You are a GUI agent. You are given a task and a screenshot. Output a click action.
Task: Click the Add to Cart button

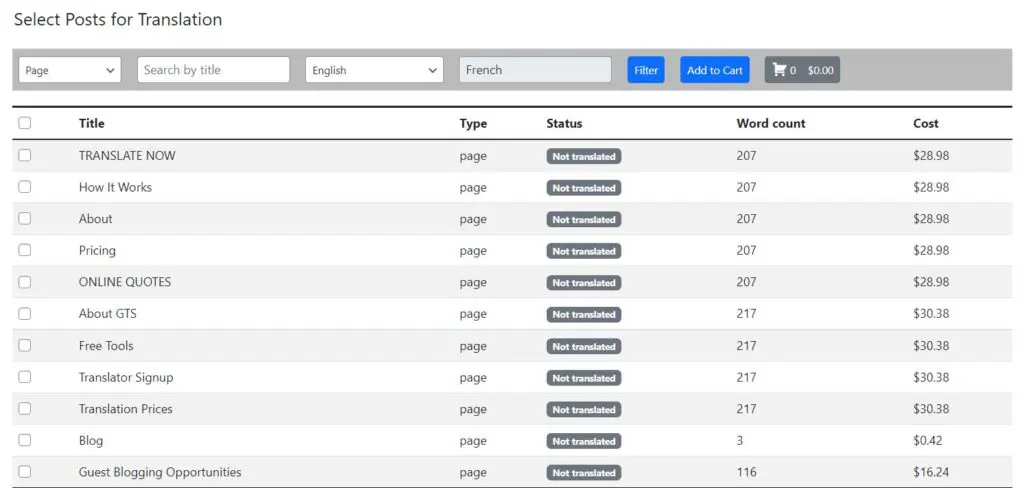click(x=715, y=70)
